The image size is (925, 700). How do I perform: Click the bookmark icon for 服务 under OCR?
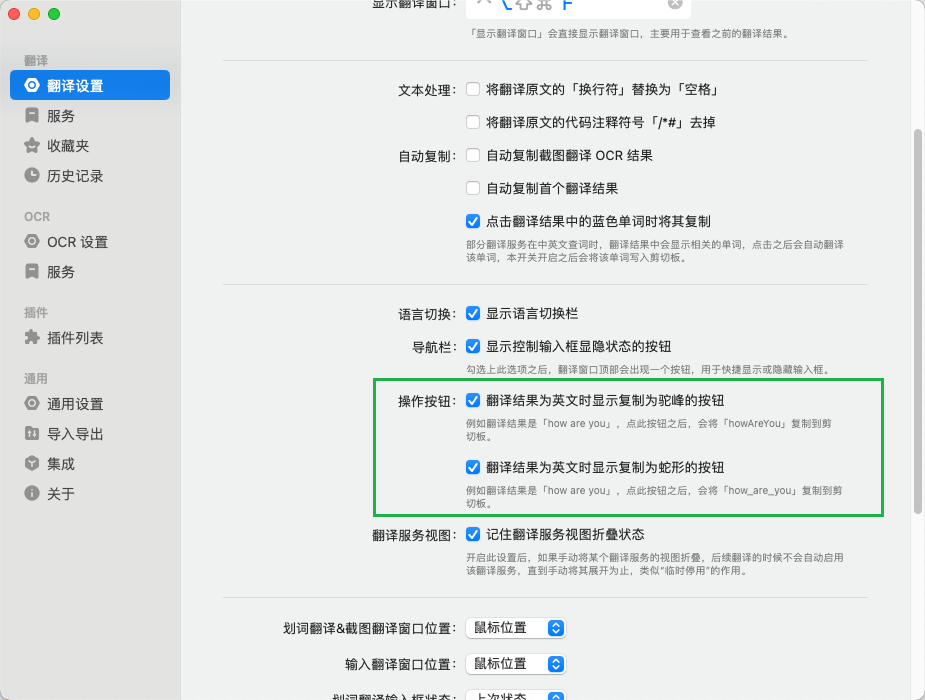click(32, 271)
